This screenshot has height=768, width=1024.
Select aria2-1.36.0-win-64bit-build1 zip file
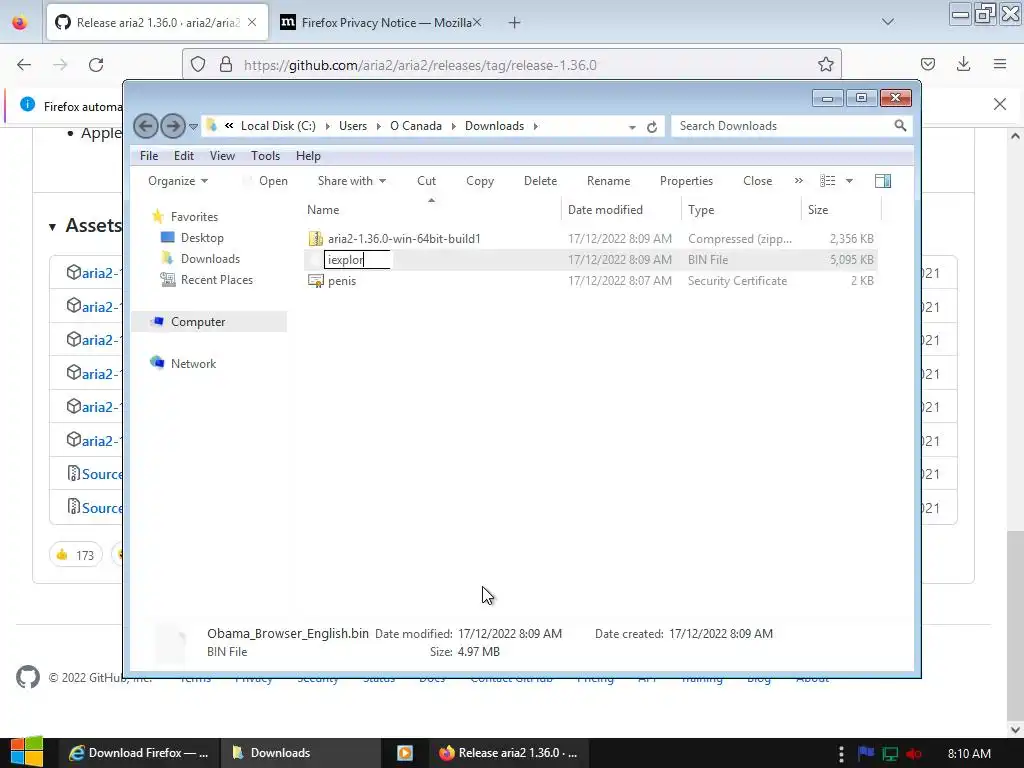(x=404, y=238)
